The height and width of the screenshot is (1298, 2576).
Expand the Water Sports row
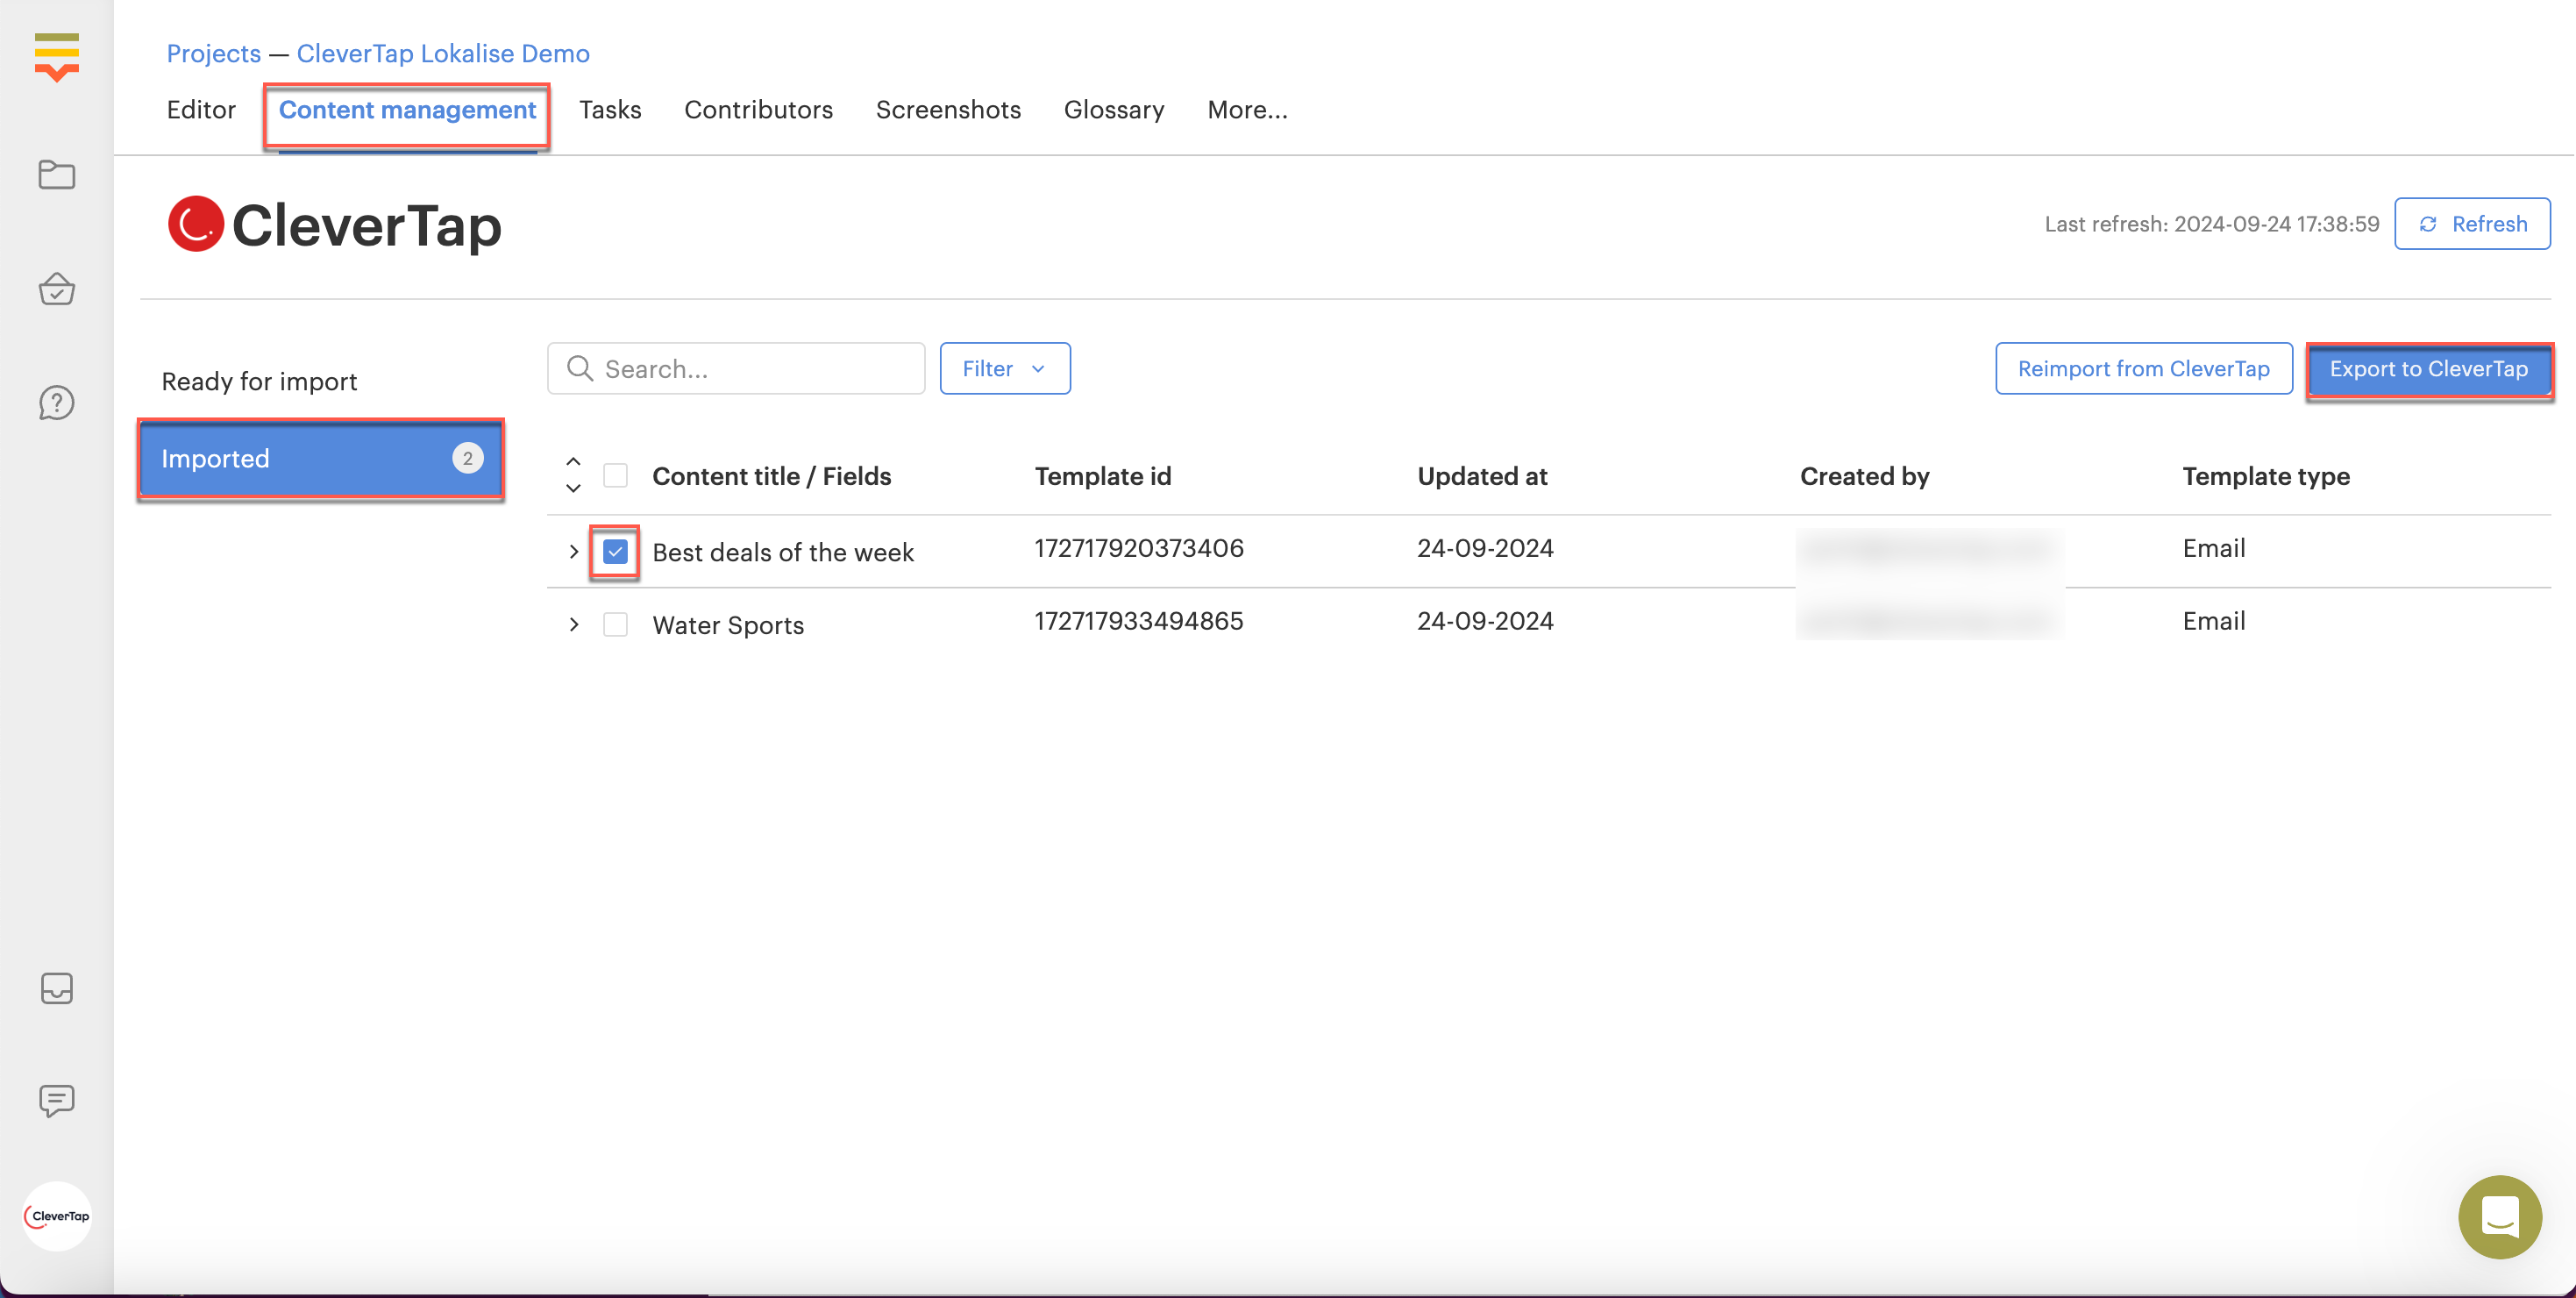click(x=573, y=625)
